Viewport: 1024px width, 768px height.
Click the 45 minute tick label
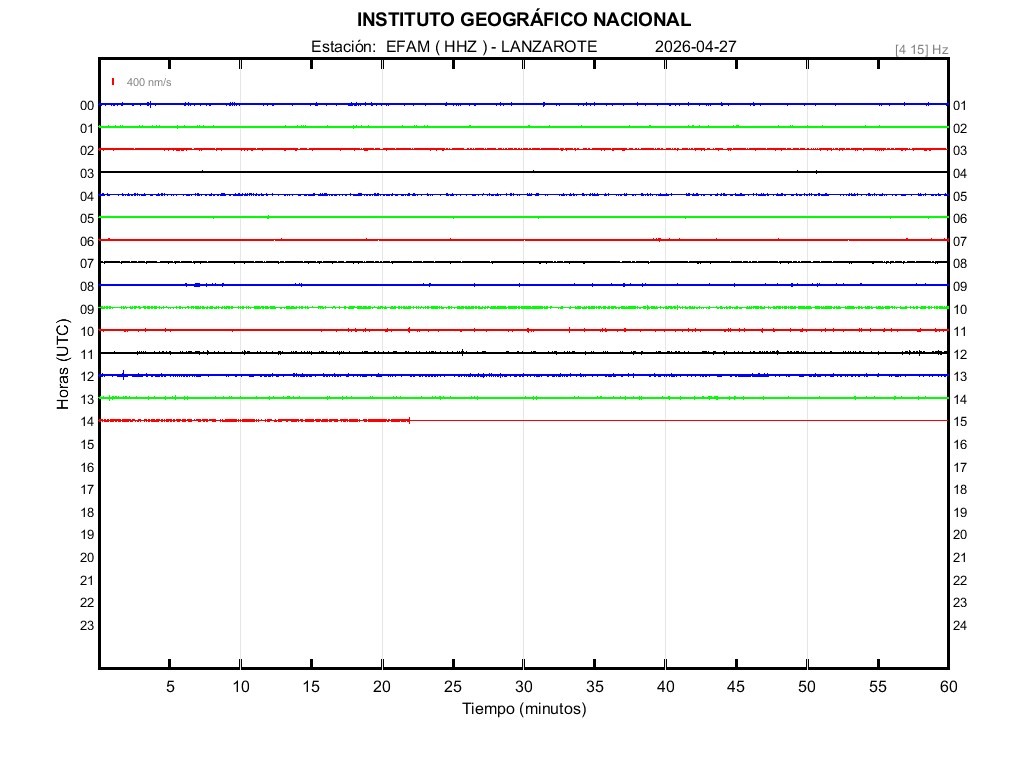[736, 687]
